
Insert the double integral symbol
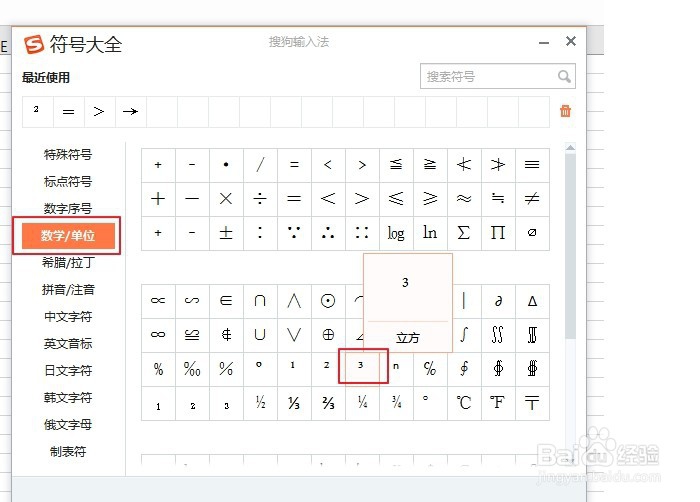click(x=498, y=335)
